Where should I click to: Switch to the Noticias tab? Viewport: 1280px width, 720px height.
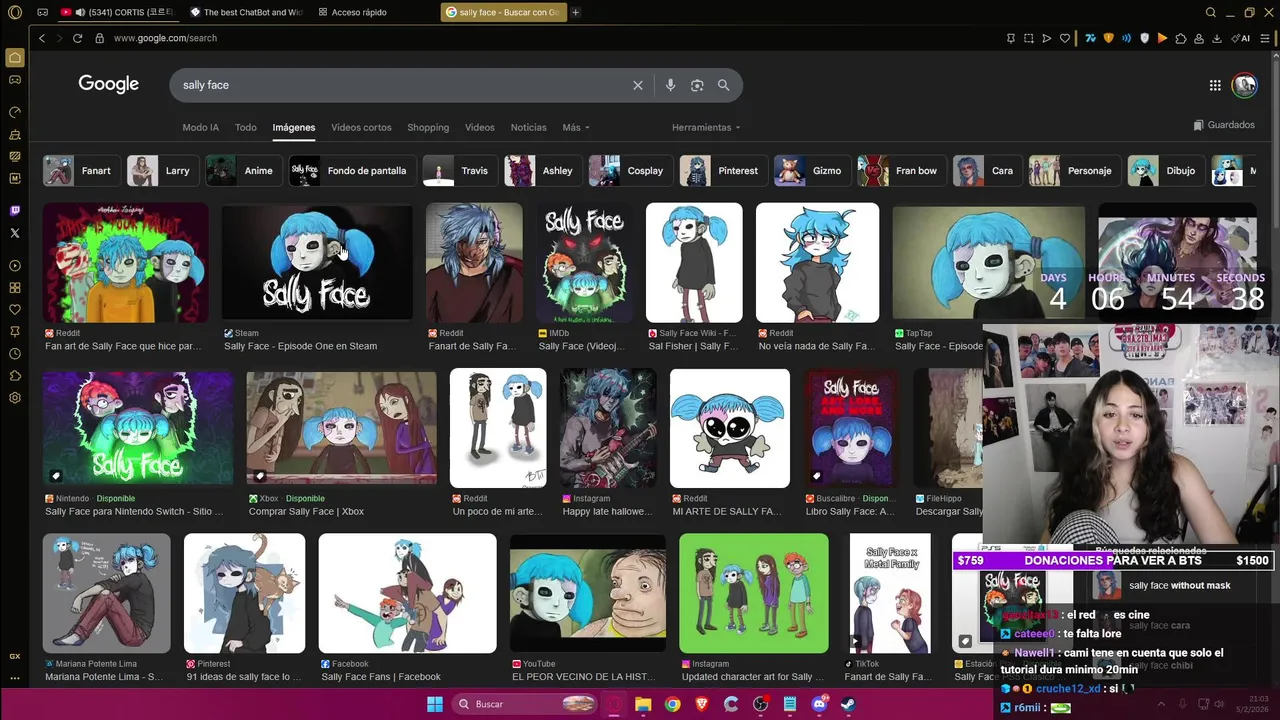529,127
